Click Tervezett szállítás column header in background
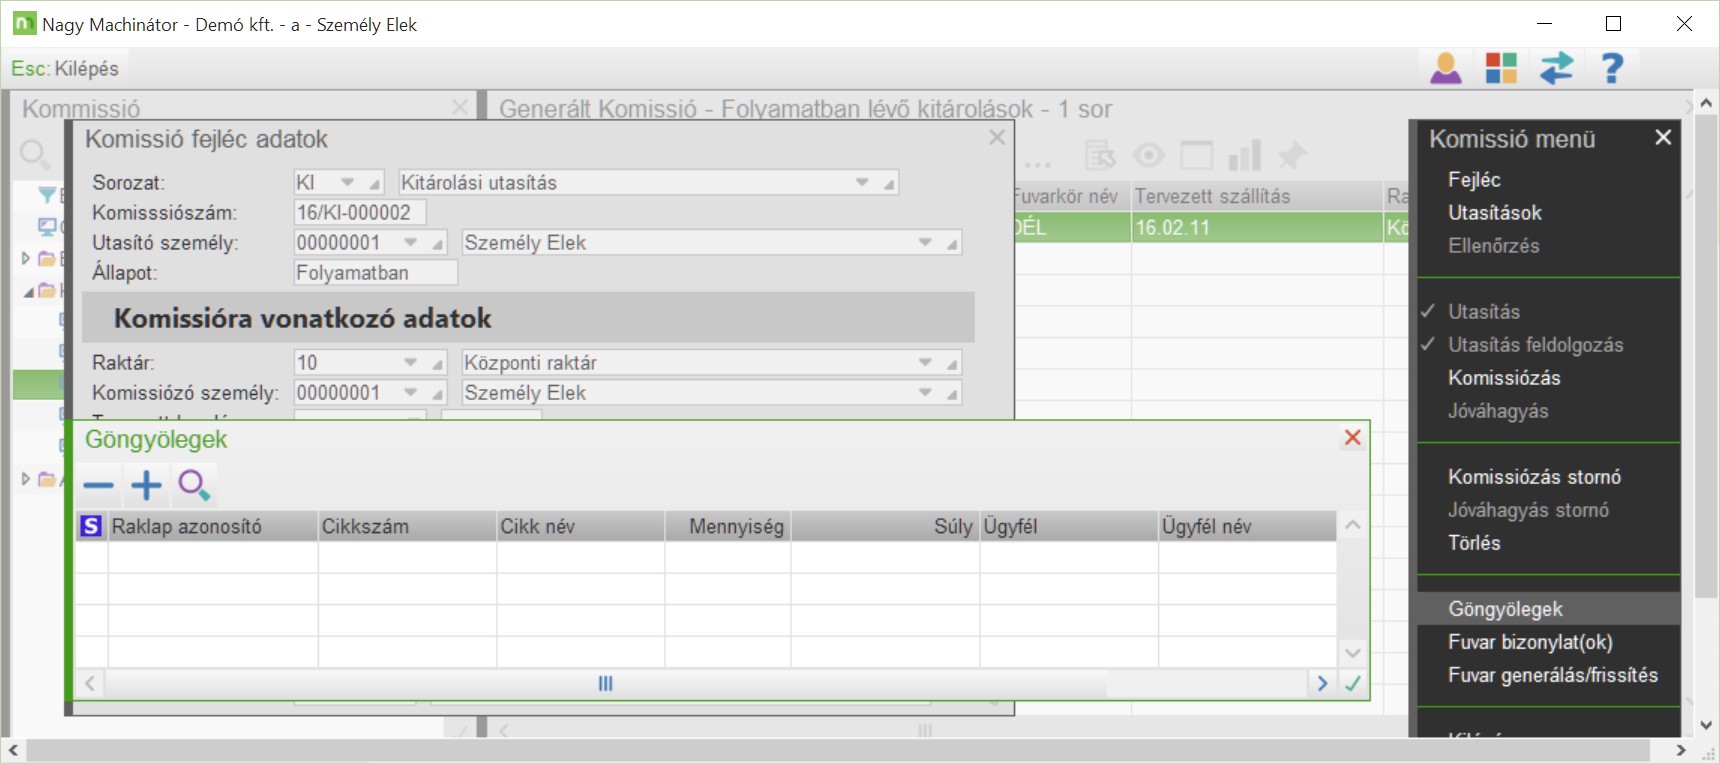 click(x=1257, y=196)
